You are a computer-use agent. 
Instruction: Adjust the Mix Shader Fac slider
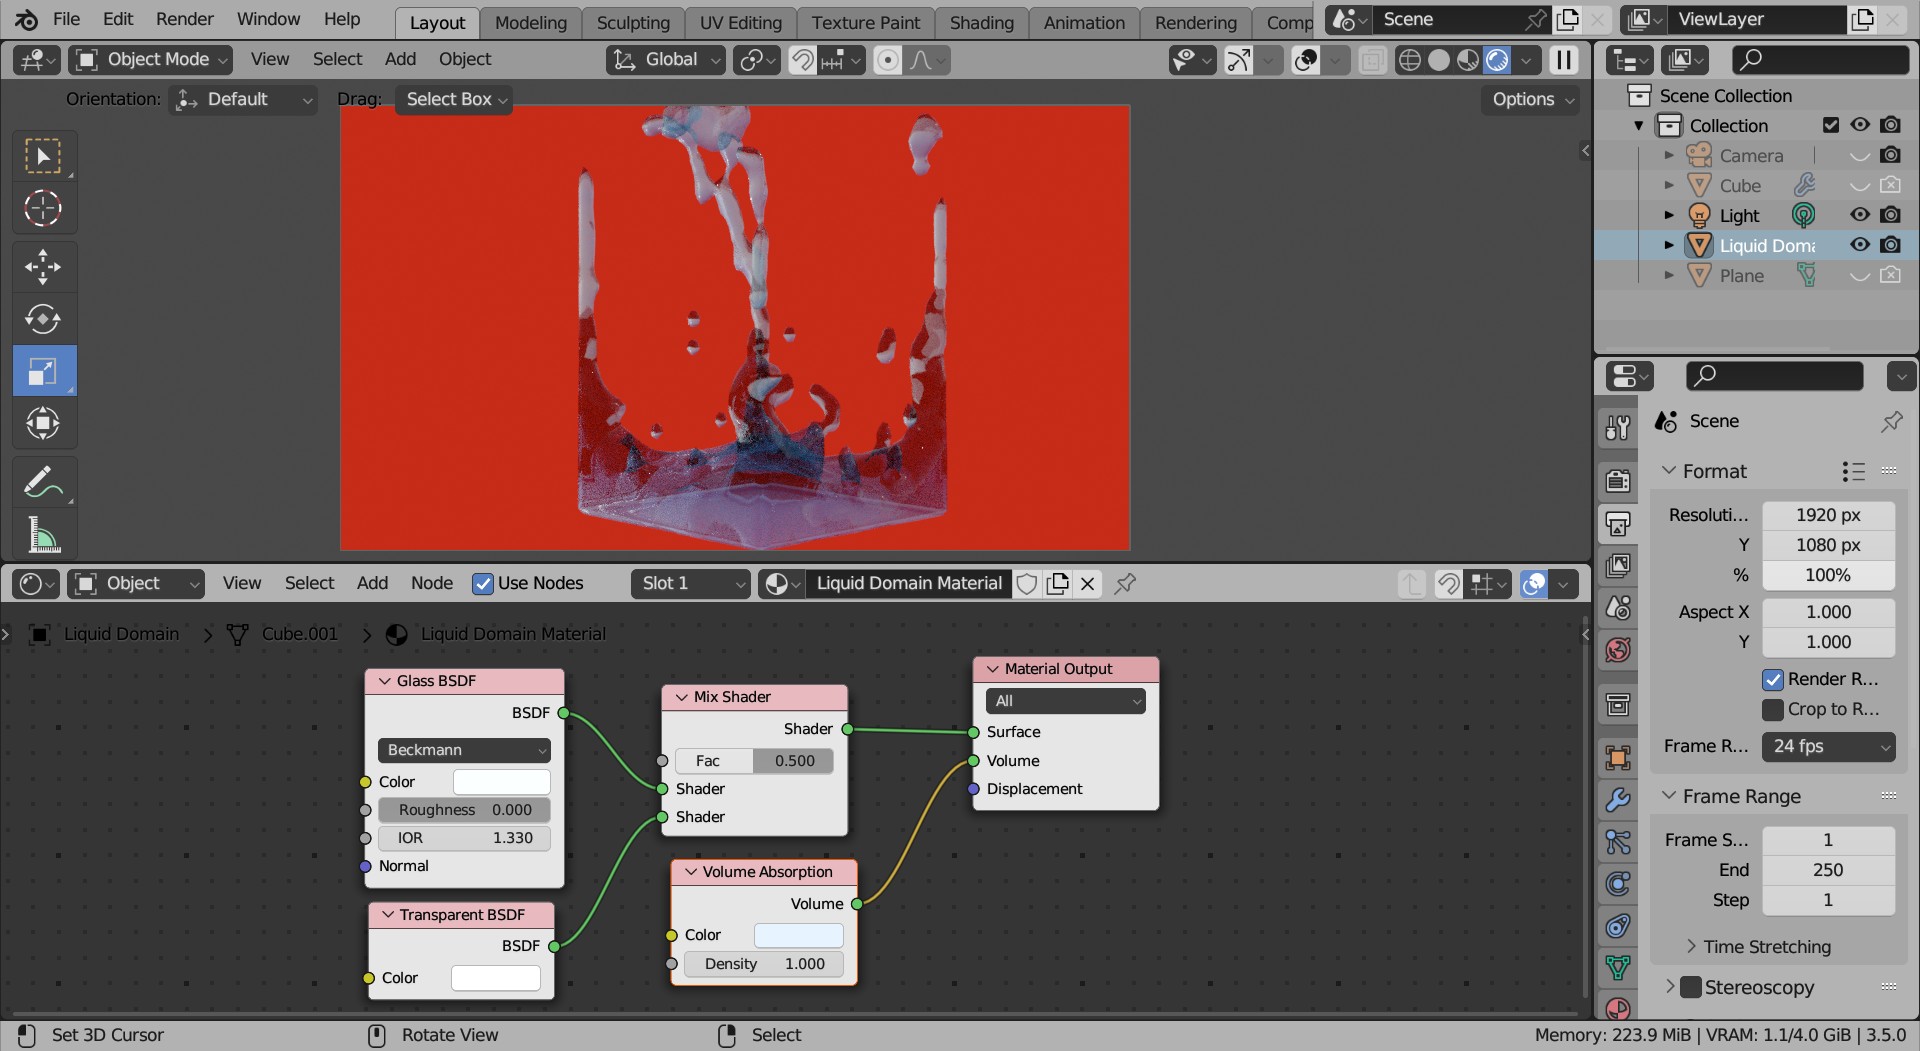(754, 761)
